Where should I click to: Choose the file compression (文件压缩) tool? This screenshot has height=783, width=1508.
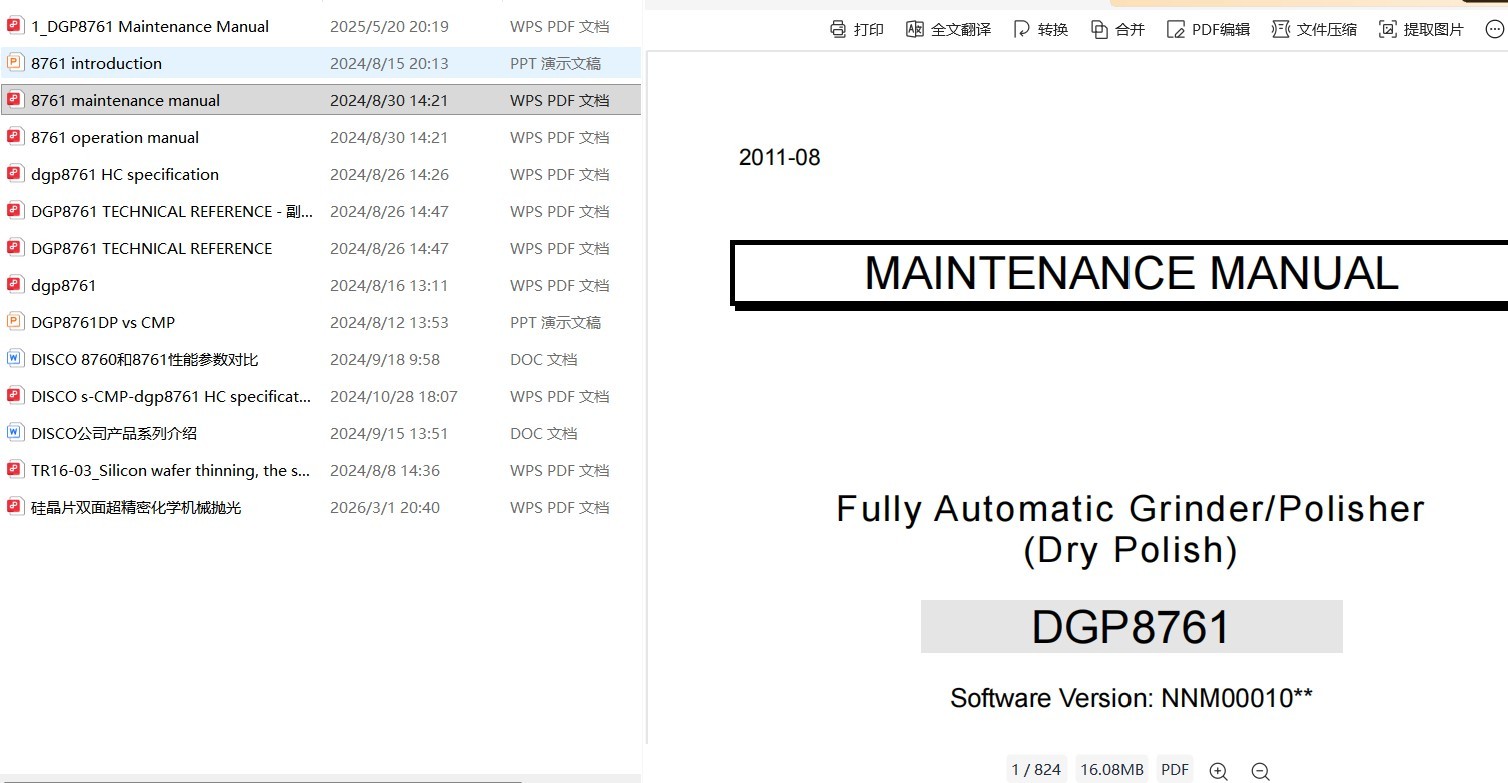point(1314,29)
